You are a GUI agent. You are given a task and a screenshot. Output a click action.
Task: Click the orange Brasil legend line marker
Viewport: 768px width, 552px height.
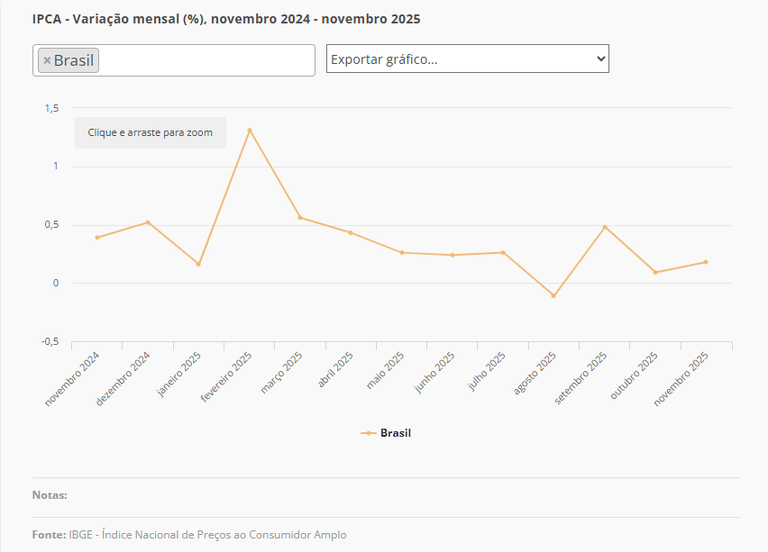(x=369, y=433)
